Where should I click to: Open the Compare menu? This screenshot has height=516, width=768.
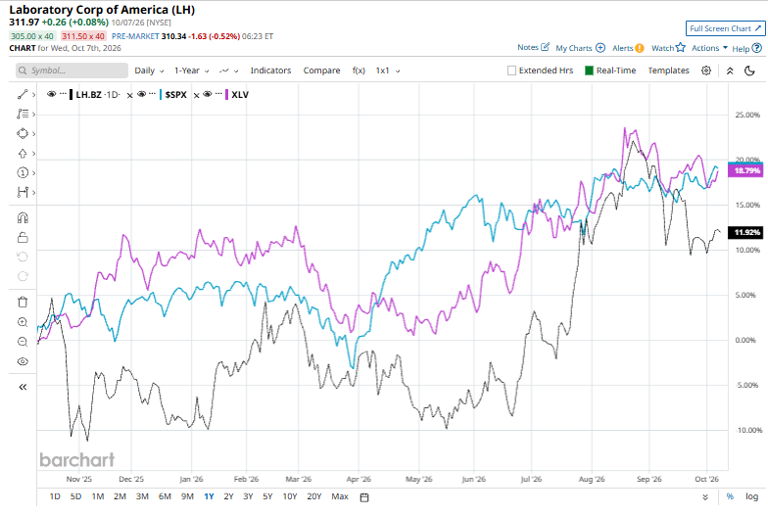321,70
